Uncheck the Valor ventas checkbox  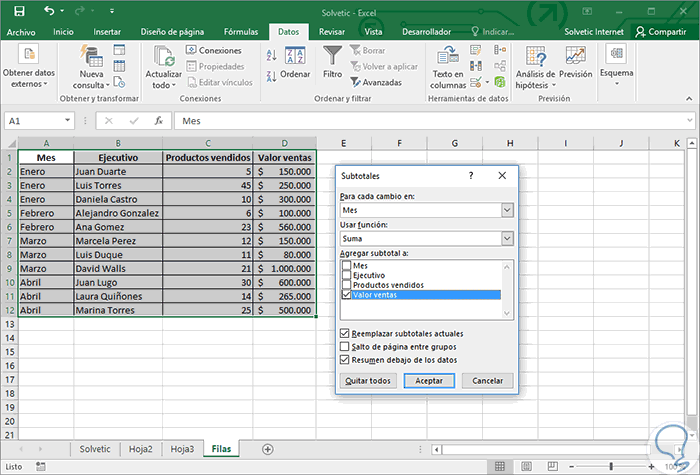pos(346,295)
